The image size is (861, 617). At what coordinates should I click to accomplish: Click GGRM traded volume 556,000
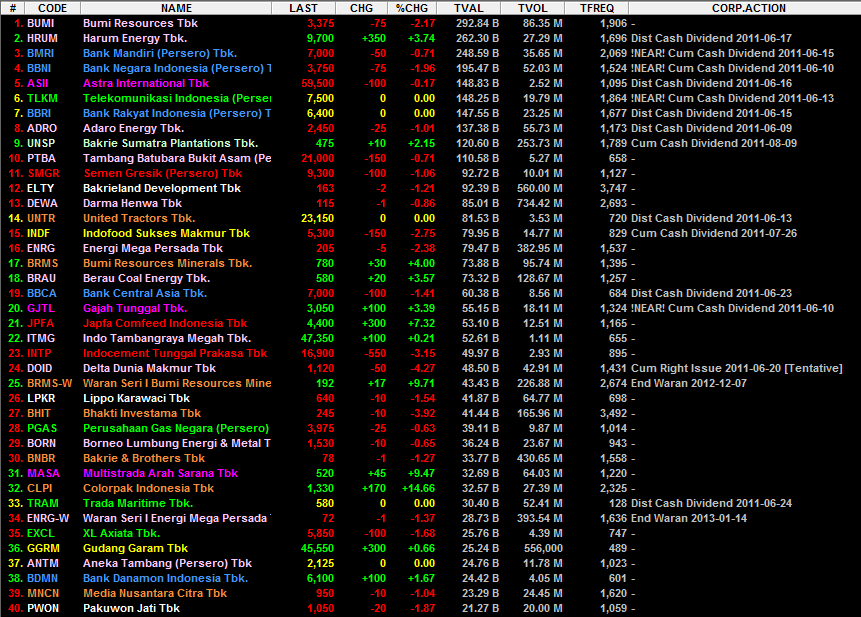[543, 548]
